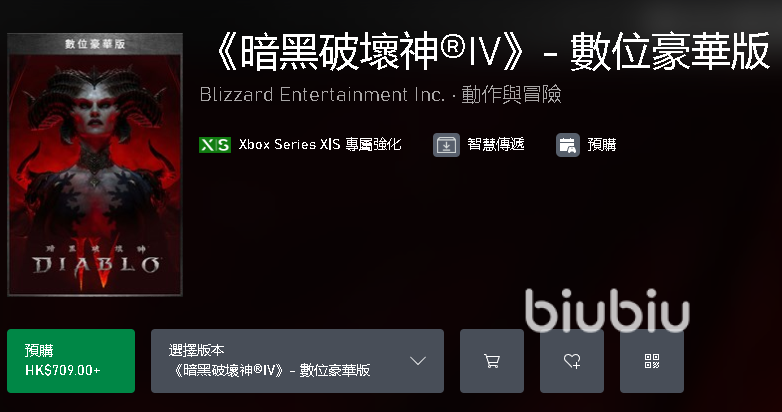Select the Smart Delivery download icon
This screenshot has width=782, height=412.
pyautogui.click(x=446, y=145)
